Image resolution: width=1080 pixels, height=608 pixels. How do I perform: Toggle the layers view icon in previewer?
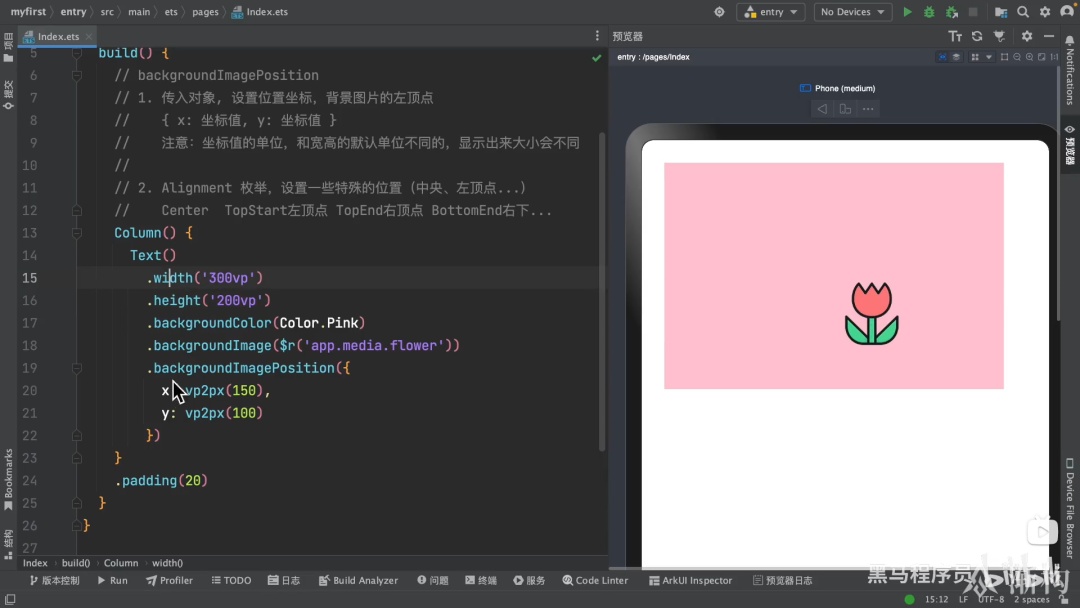tap(956, 57)
